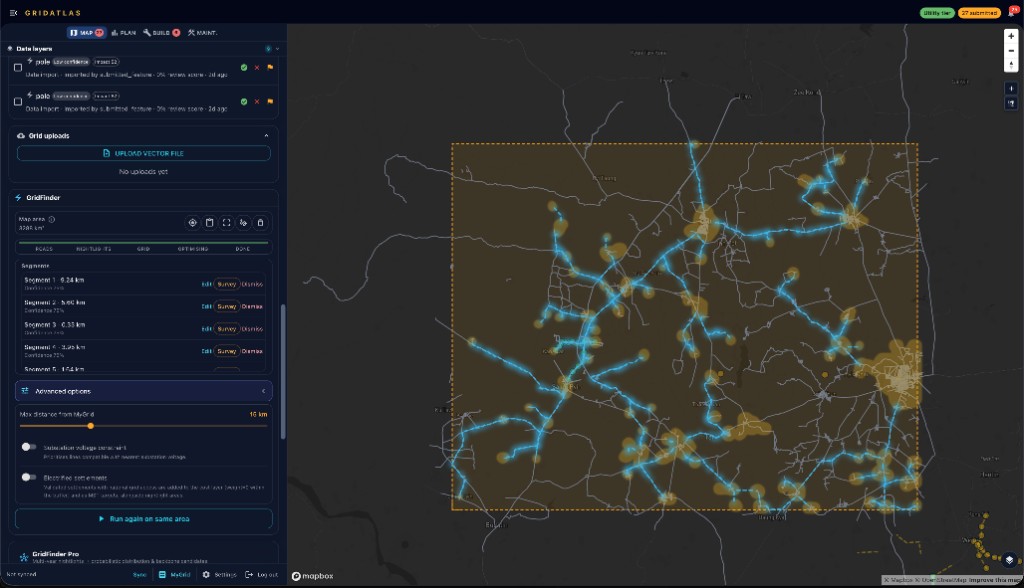
Task: Click UPLOAD VECTOR FILE button
Action: click(x=144, y=154)
